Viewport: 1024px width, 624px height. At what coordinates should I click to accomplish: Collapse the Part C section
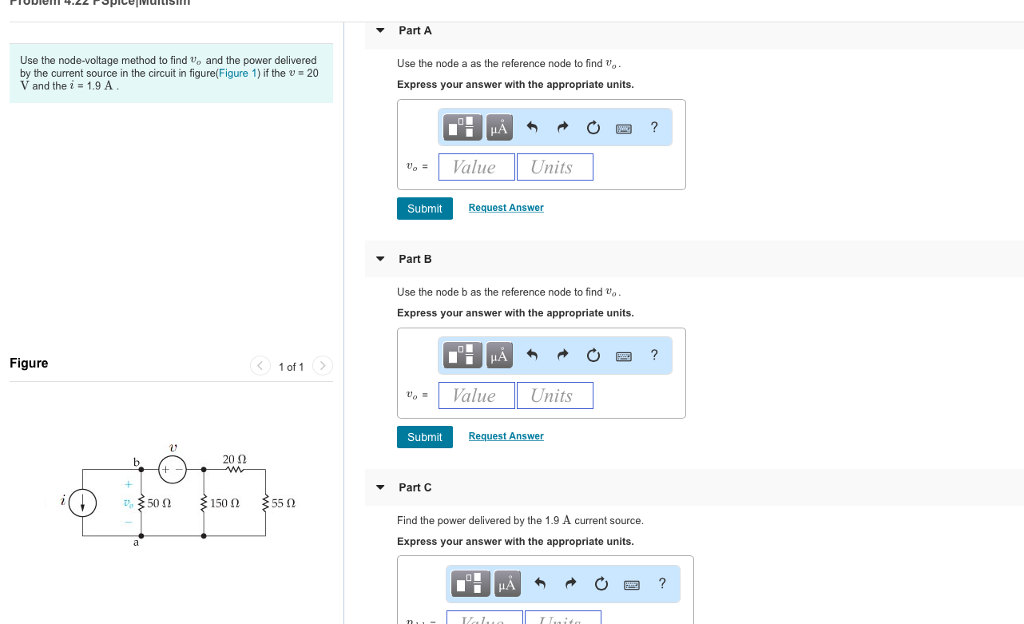(380, 487)
